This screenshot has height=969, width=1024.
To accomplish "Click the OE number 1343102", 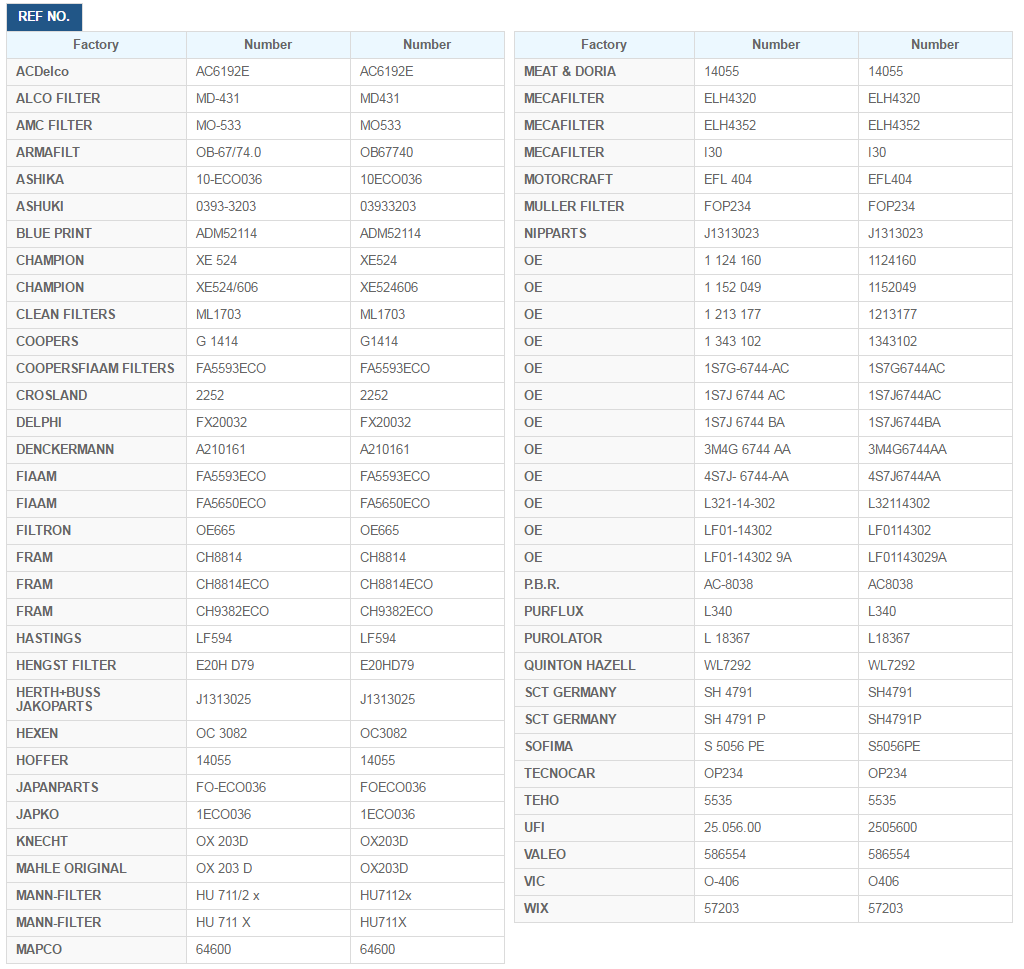I will tap(893, 342).
